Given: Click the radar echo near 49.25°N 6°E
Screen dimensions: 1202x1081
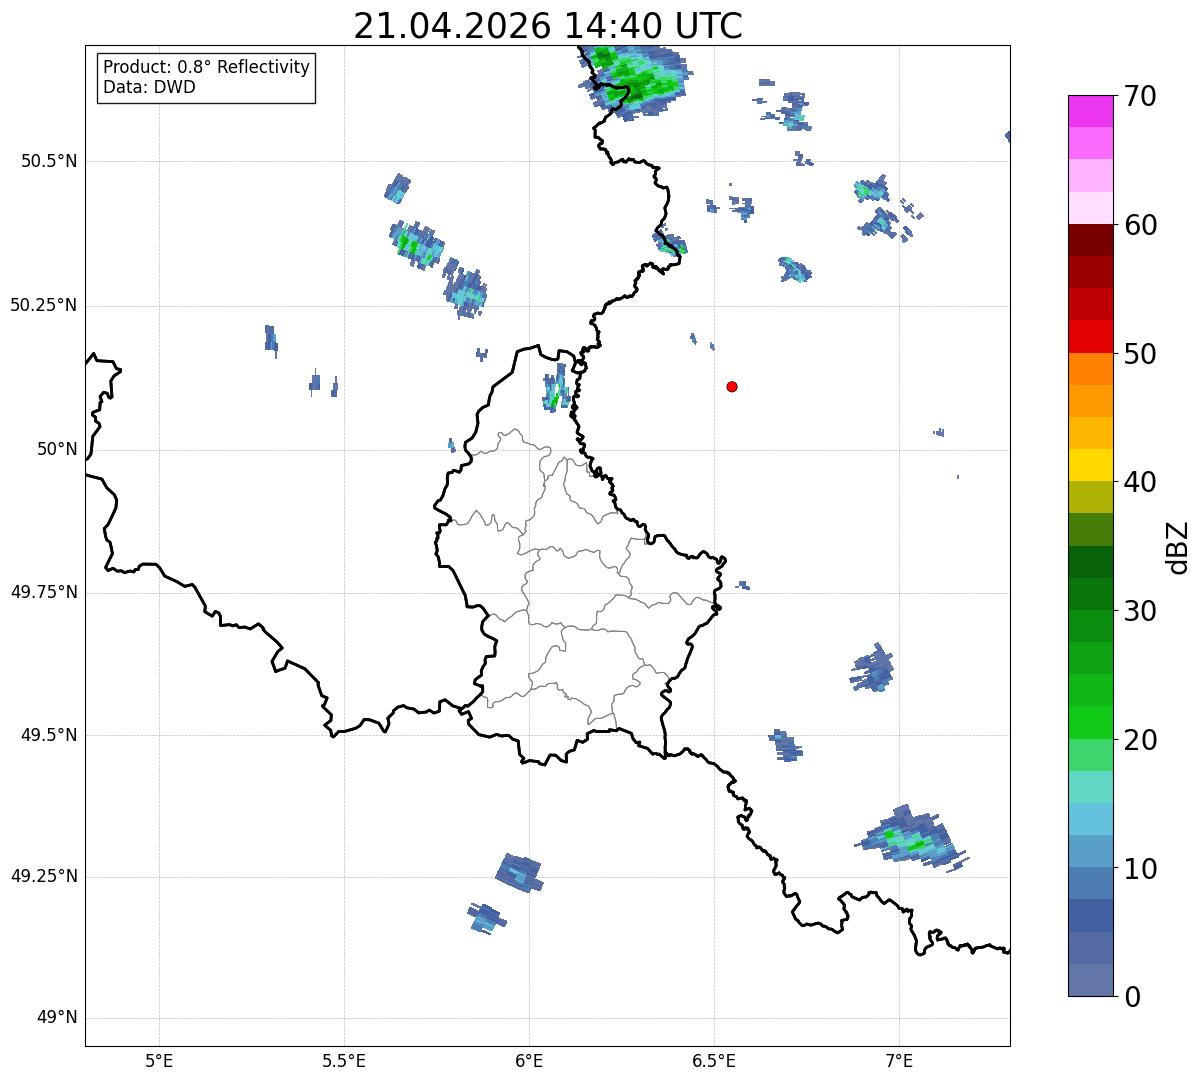Looking at the screenshot, I should pyautogui.click(x=519, y=872).
